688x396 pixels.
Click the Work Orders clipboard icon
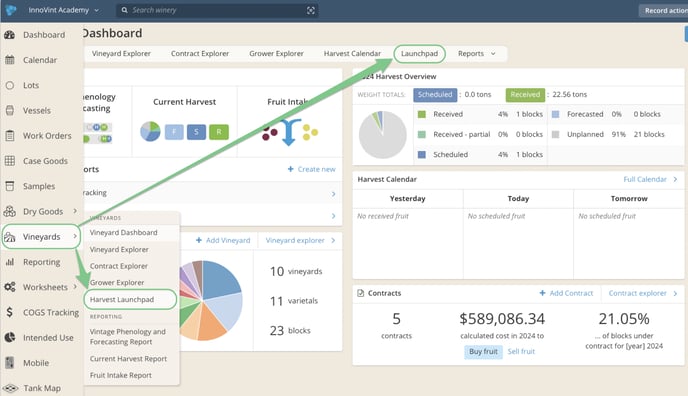10,136
